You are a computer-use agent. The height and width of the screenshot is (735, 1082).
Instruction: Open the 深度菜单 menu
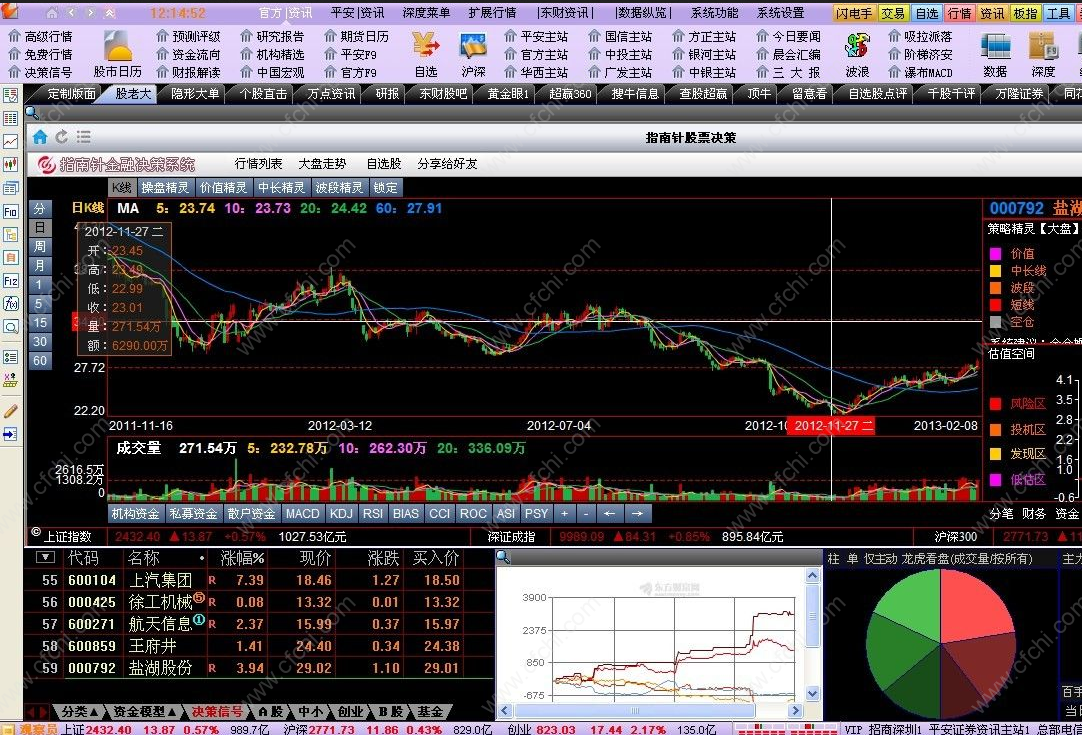(426, 12)
